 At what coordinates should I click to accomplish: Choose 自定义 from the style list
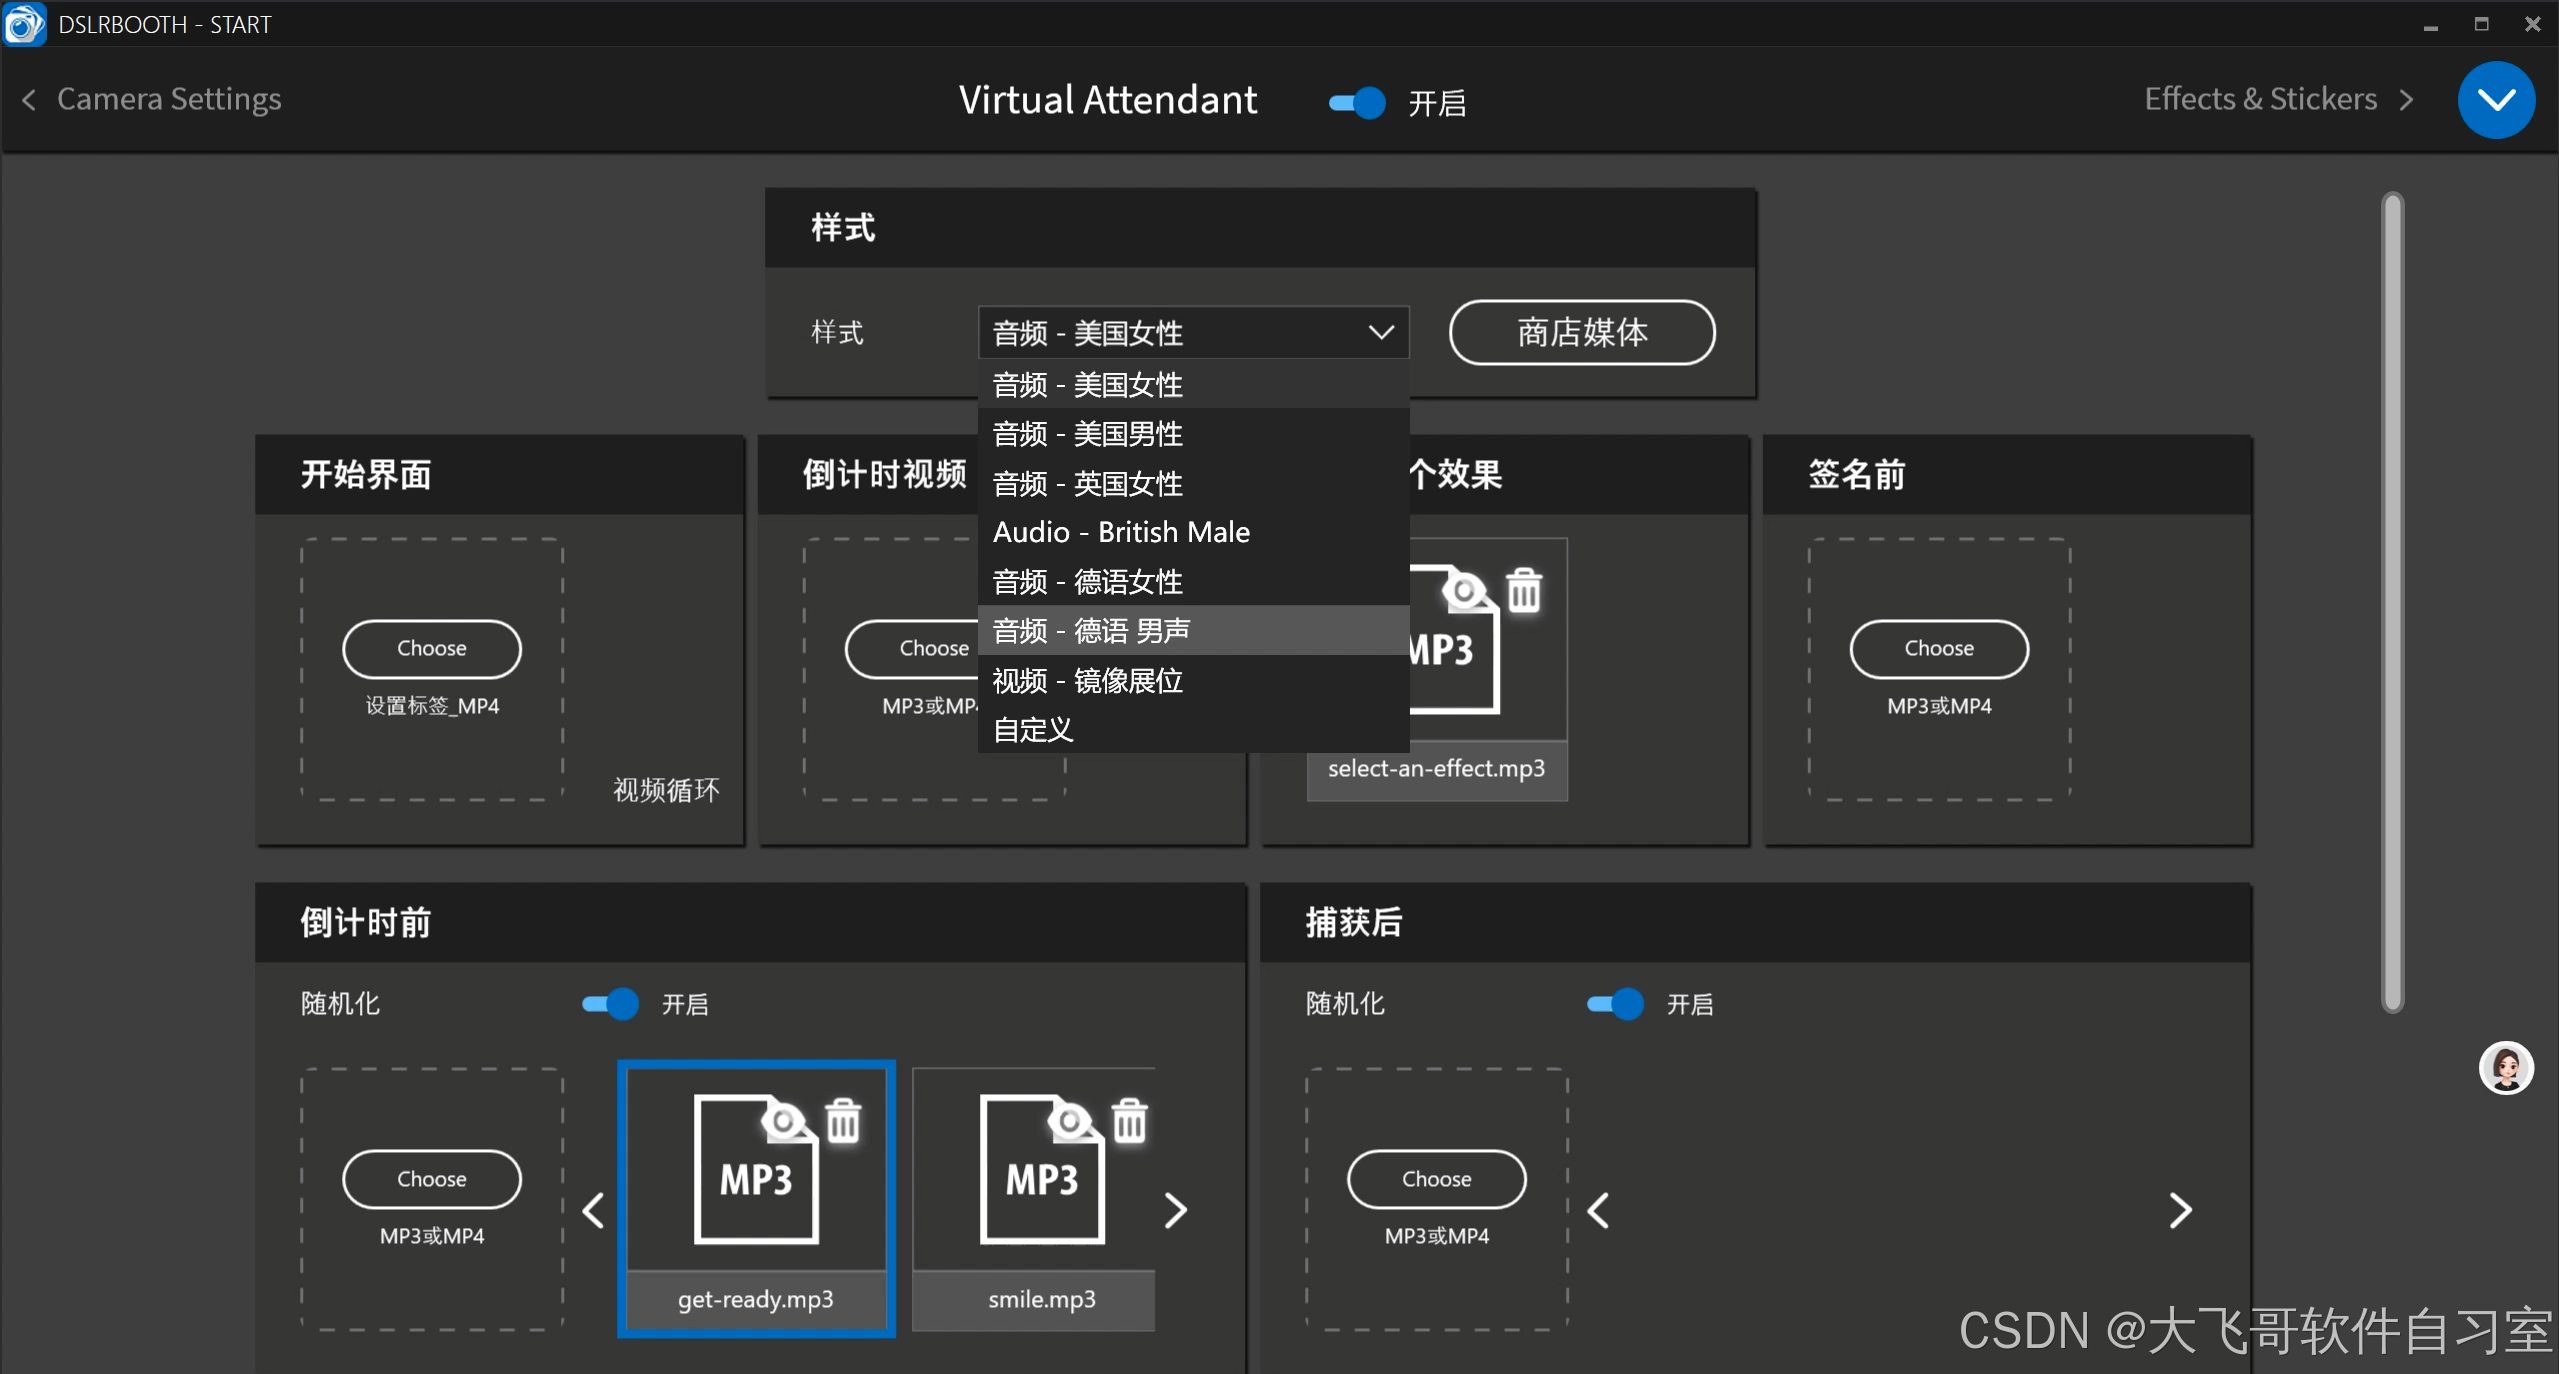(1032, 729)
